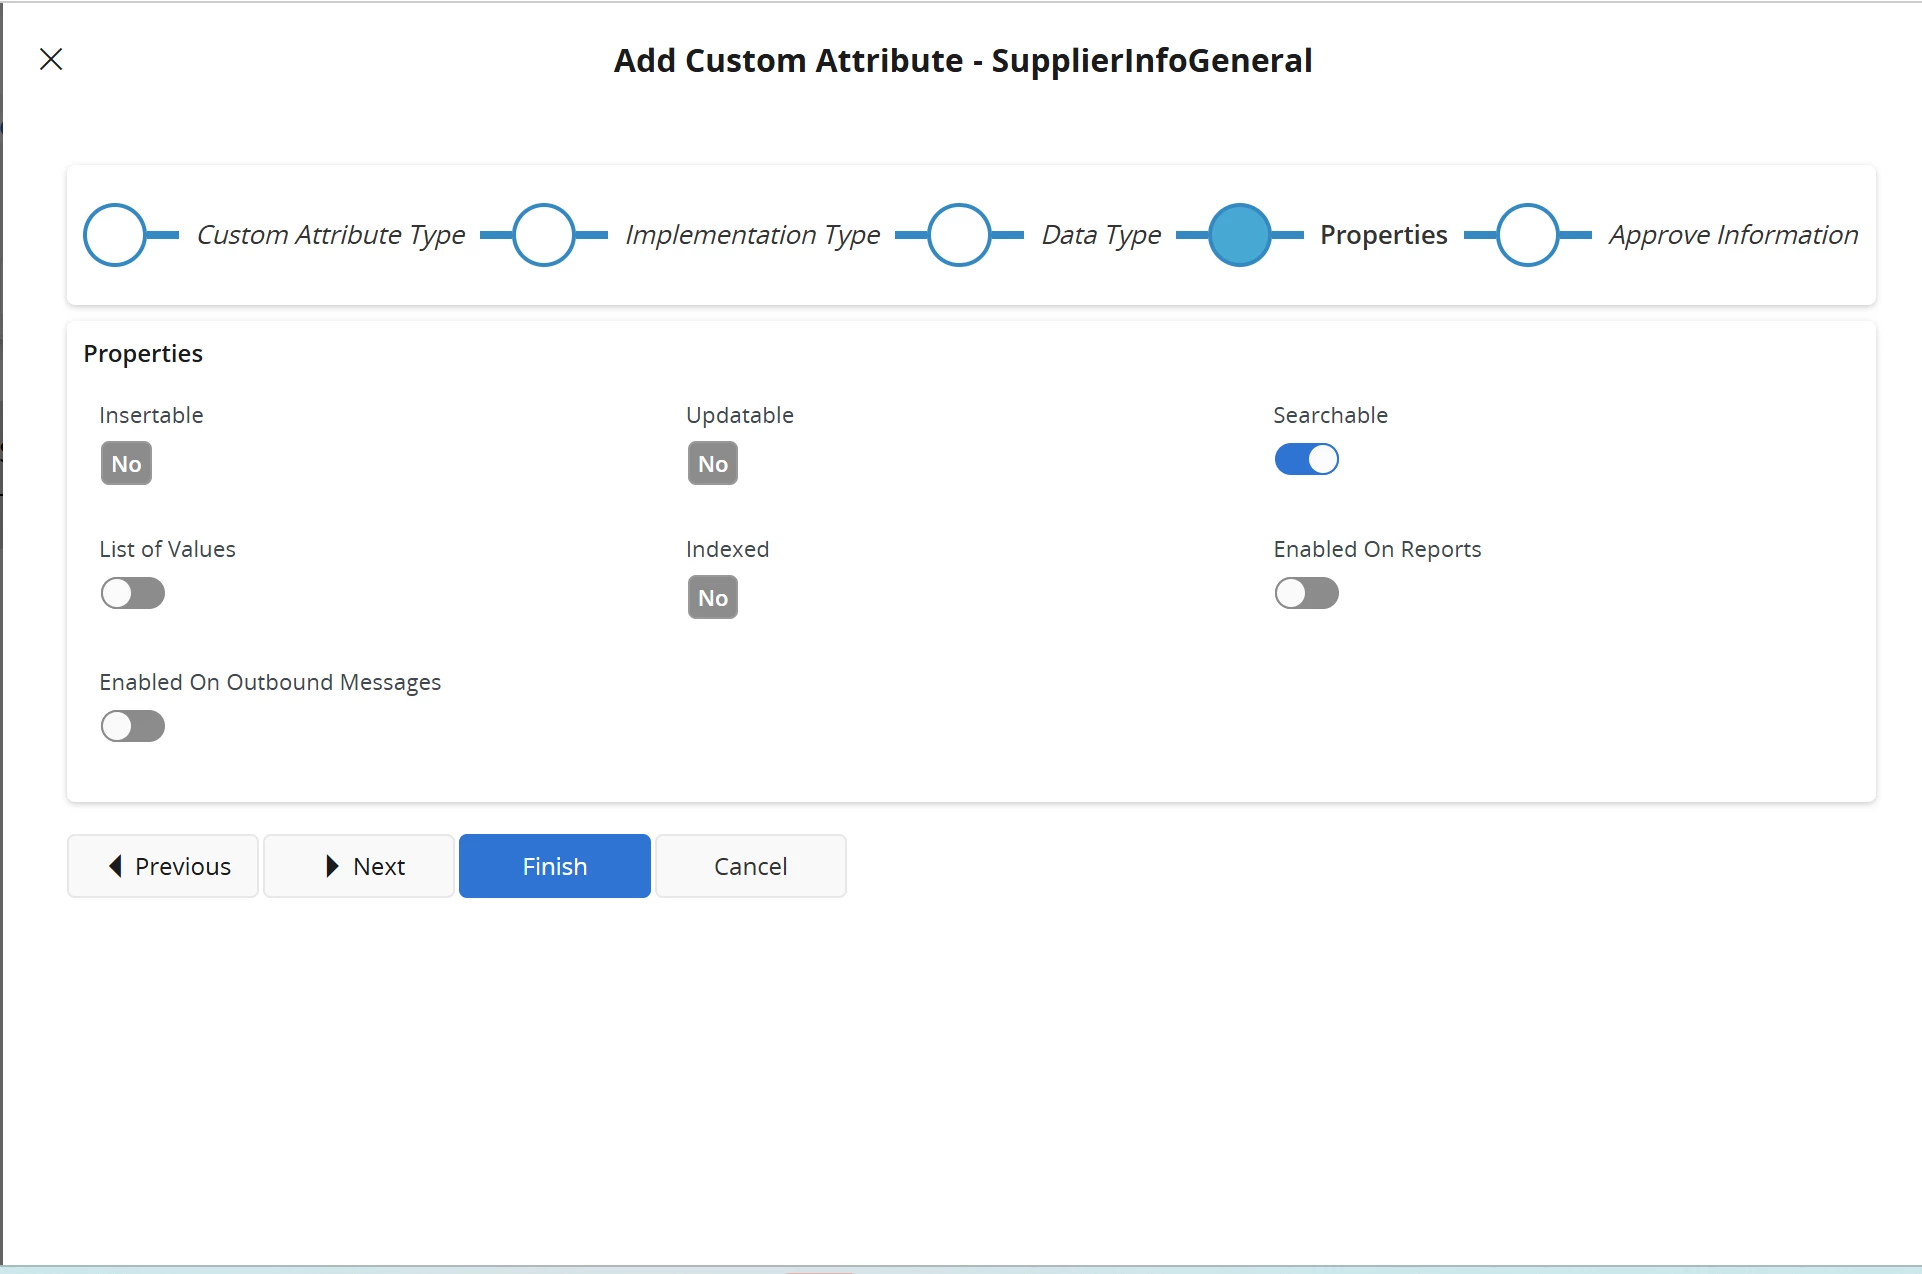This screenshot has height=1274, width=1922.
Task: Click the Approve Information step circle
Action: (x=1527, y=235)
